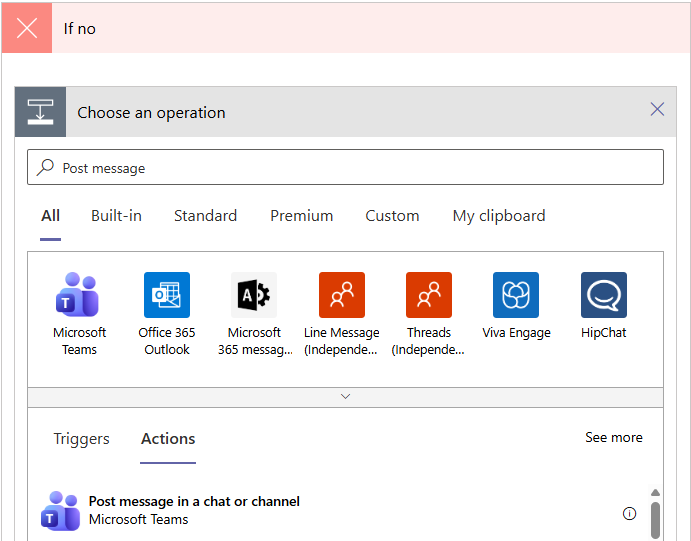Viewport: 691px width, 541px height.
Task: Open the Microsoft 365 message connector
Action: coord(254,295)
